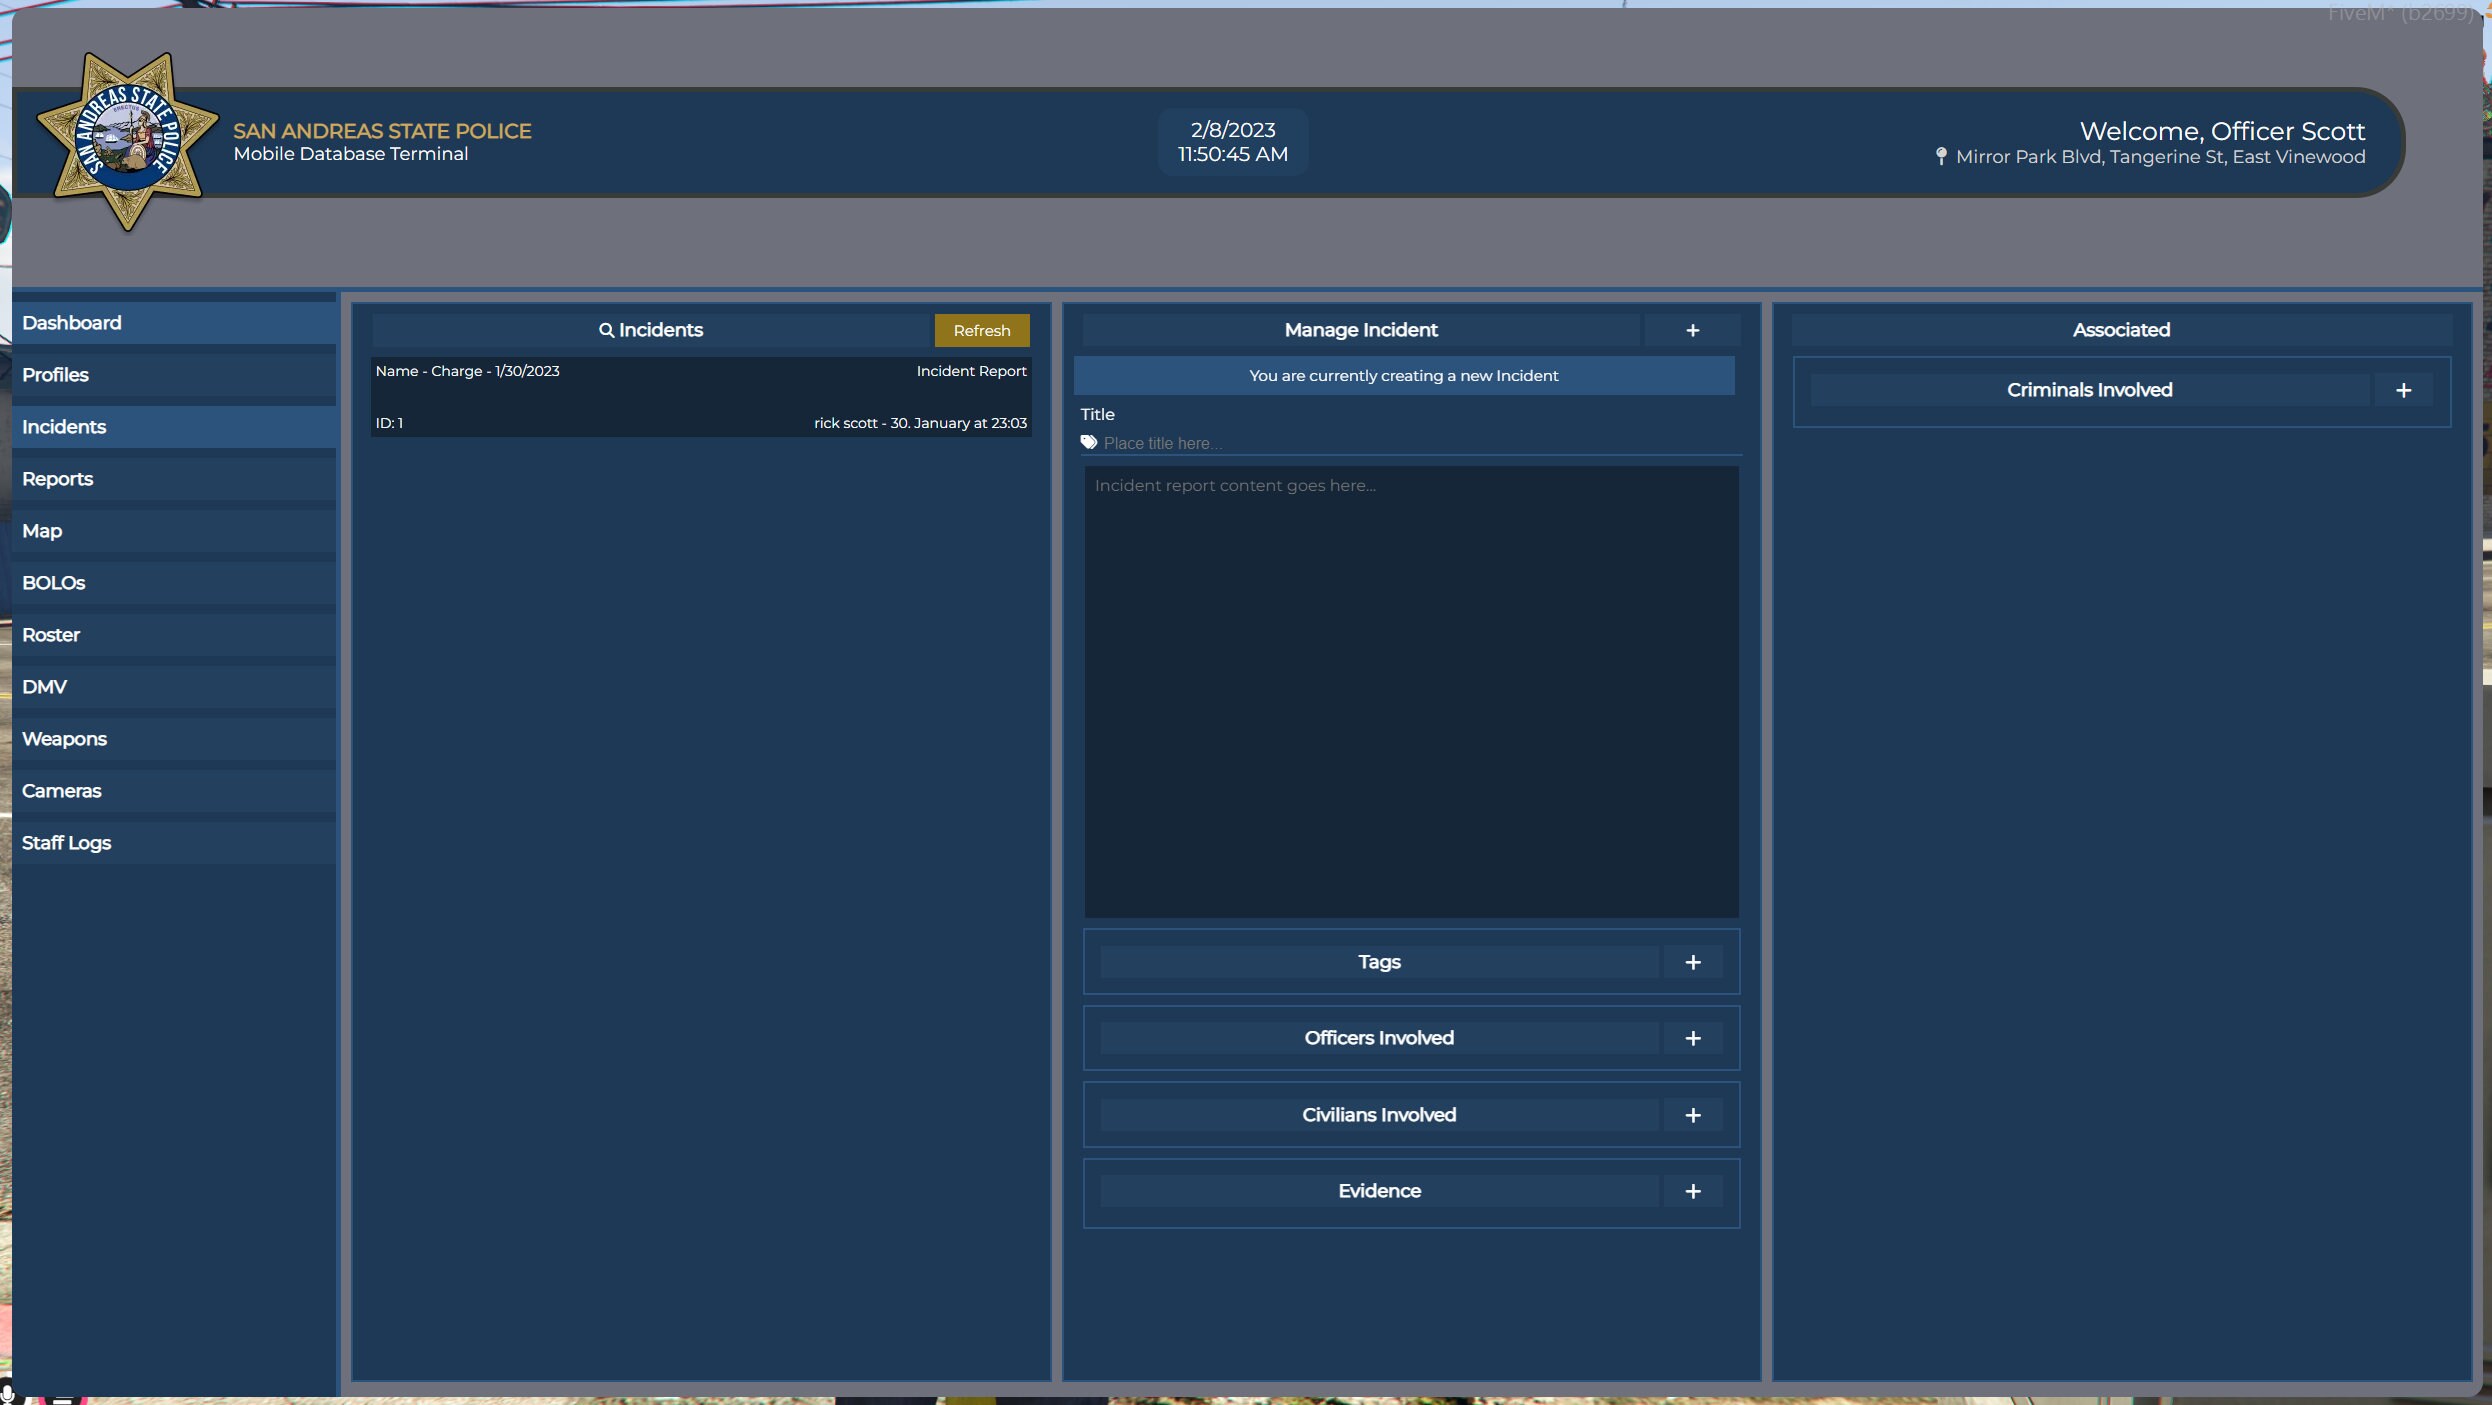This screenshot has width=2492, height=1405.
Task: Click the Welcome, Officer Scott text
Action: tap(2222, 131)
